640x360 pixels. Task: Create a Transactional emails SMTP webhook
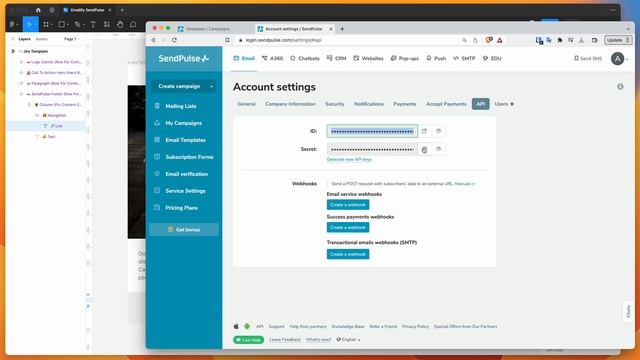pos(348,254)
